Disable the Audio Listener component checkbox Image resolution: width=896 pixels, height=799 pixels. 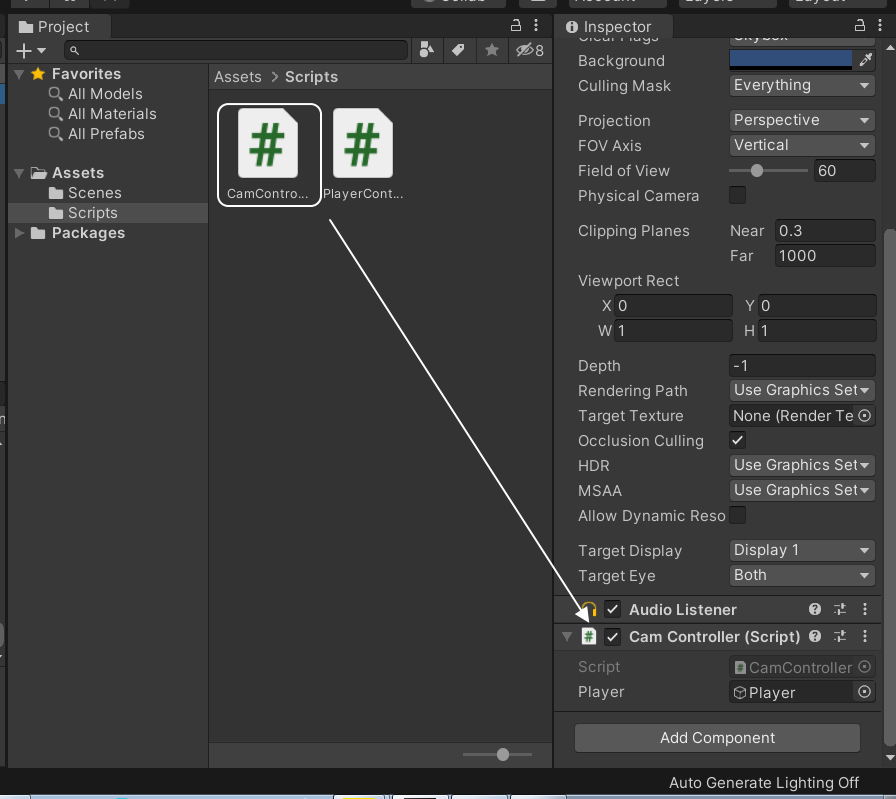point(613,609)
